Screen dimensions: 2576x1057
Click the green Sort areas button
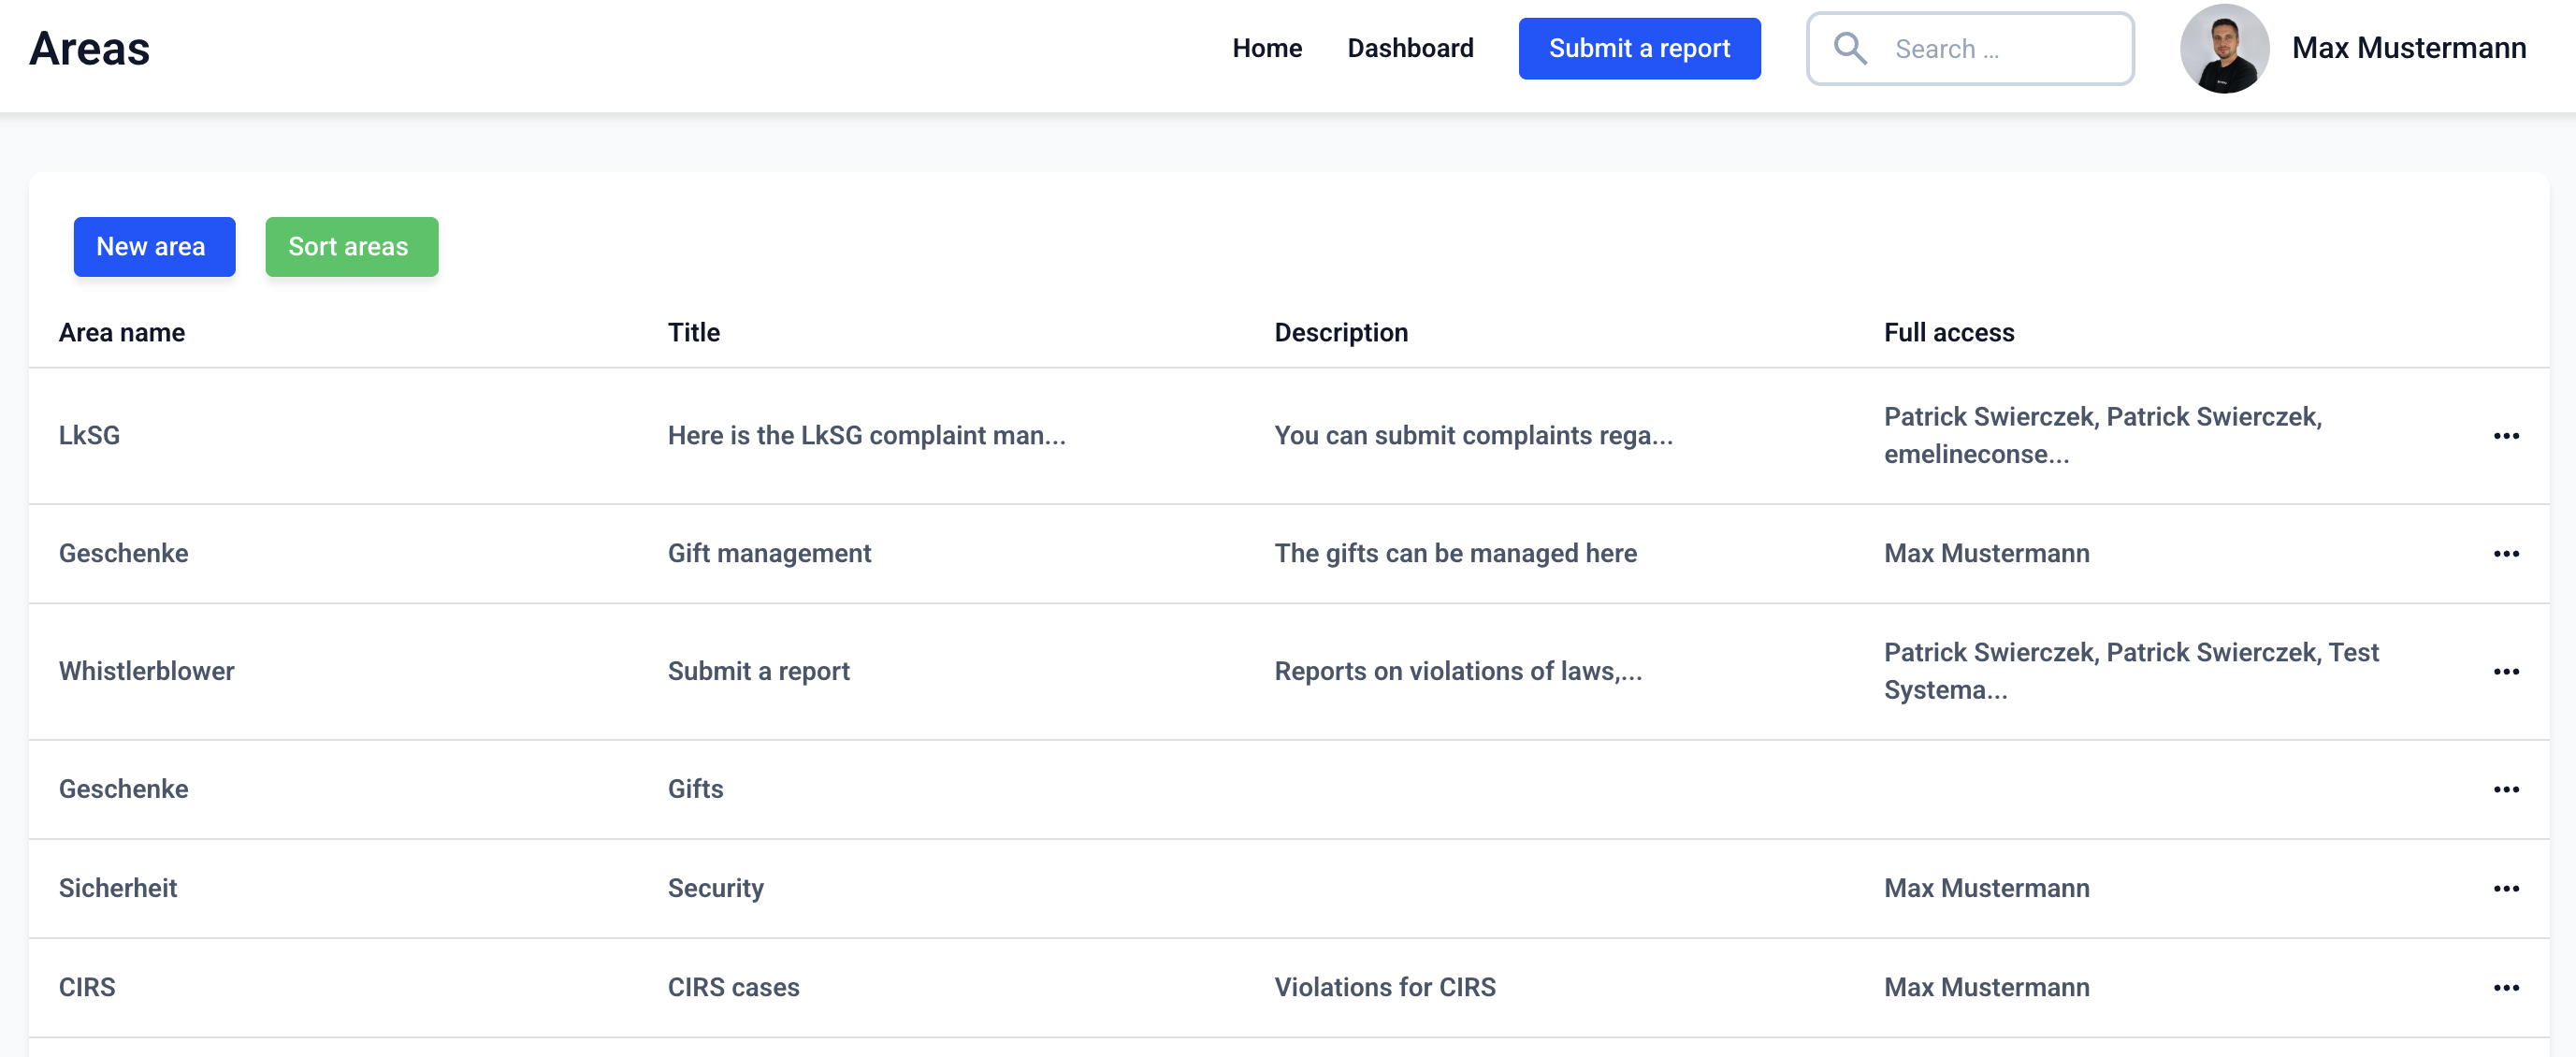pos(351,247)
